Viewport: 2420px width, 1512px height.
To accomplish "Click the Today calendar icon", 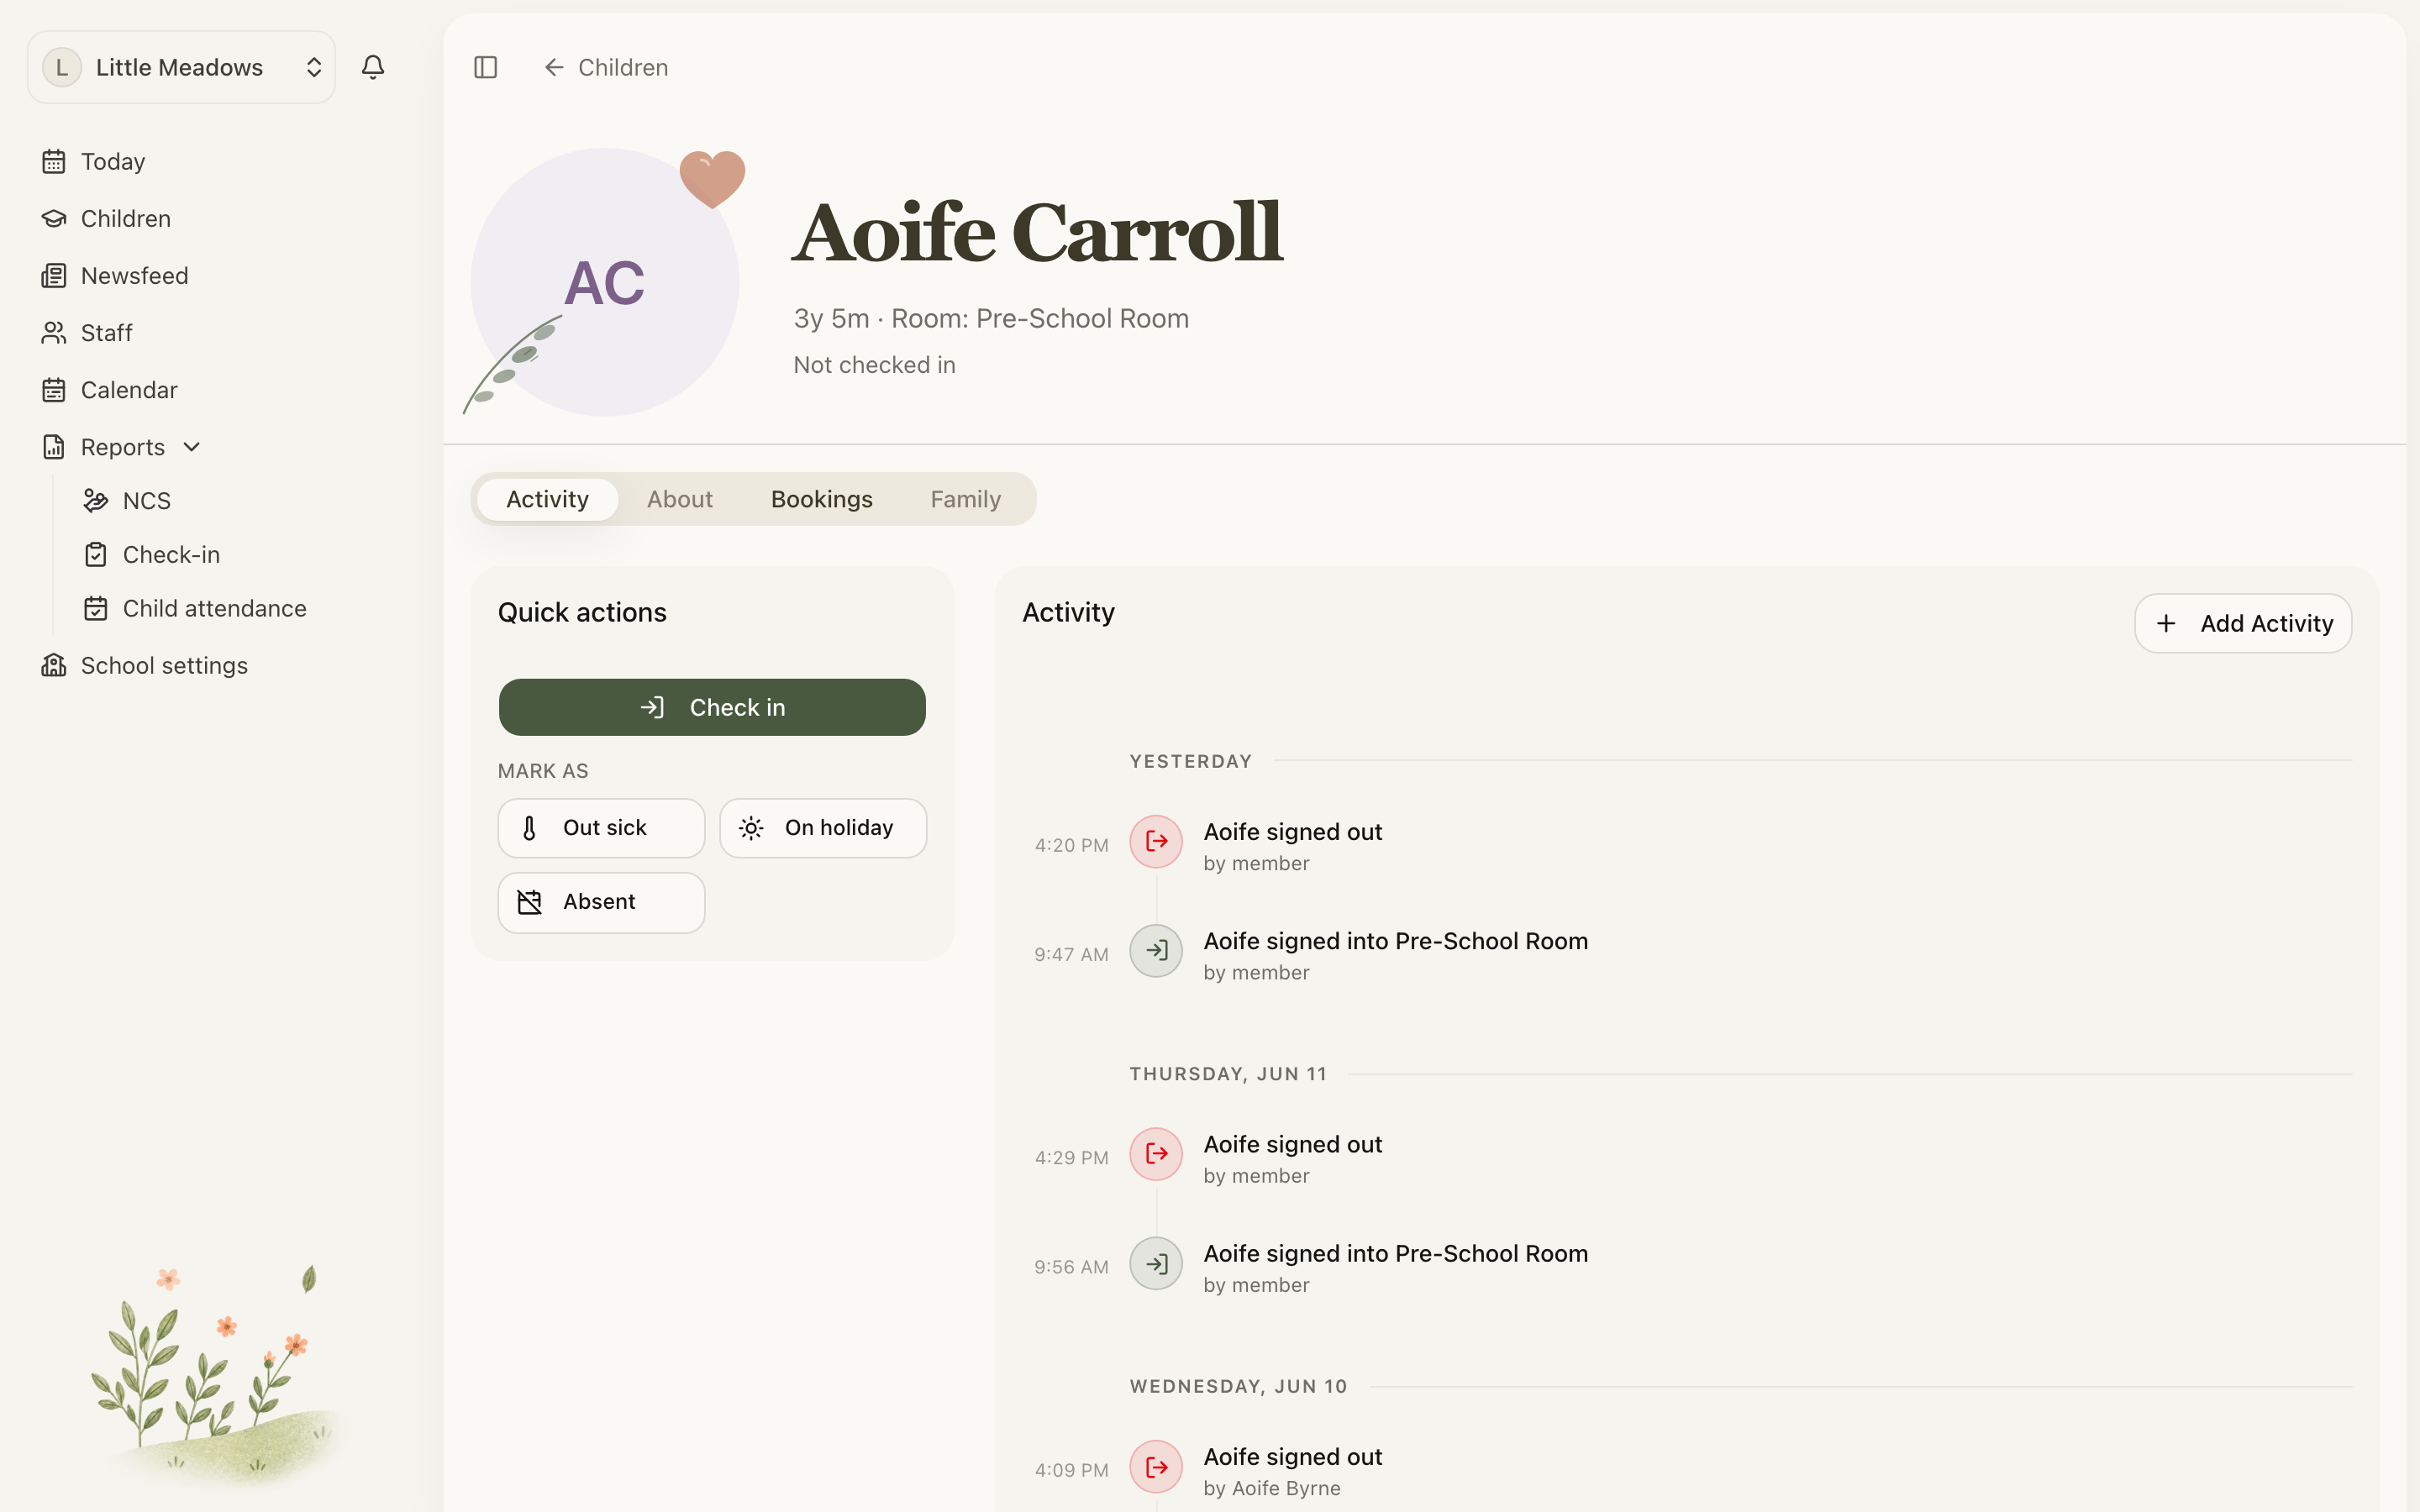I will pyautogui.click(x=54, y=161).
